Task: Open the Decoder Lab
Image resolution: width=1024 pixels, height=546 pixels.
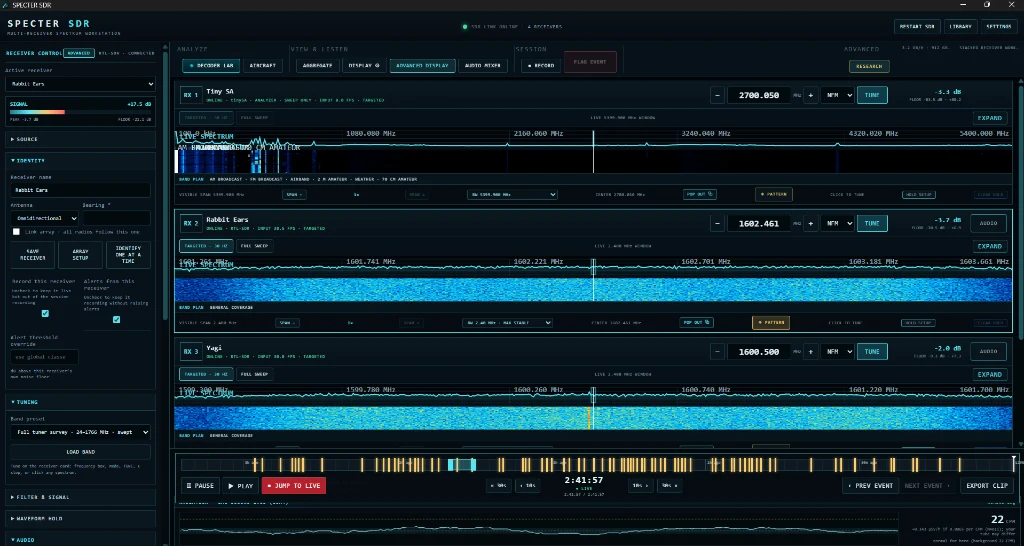Action: (x=211, y=66)
